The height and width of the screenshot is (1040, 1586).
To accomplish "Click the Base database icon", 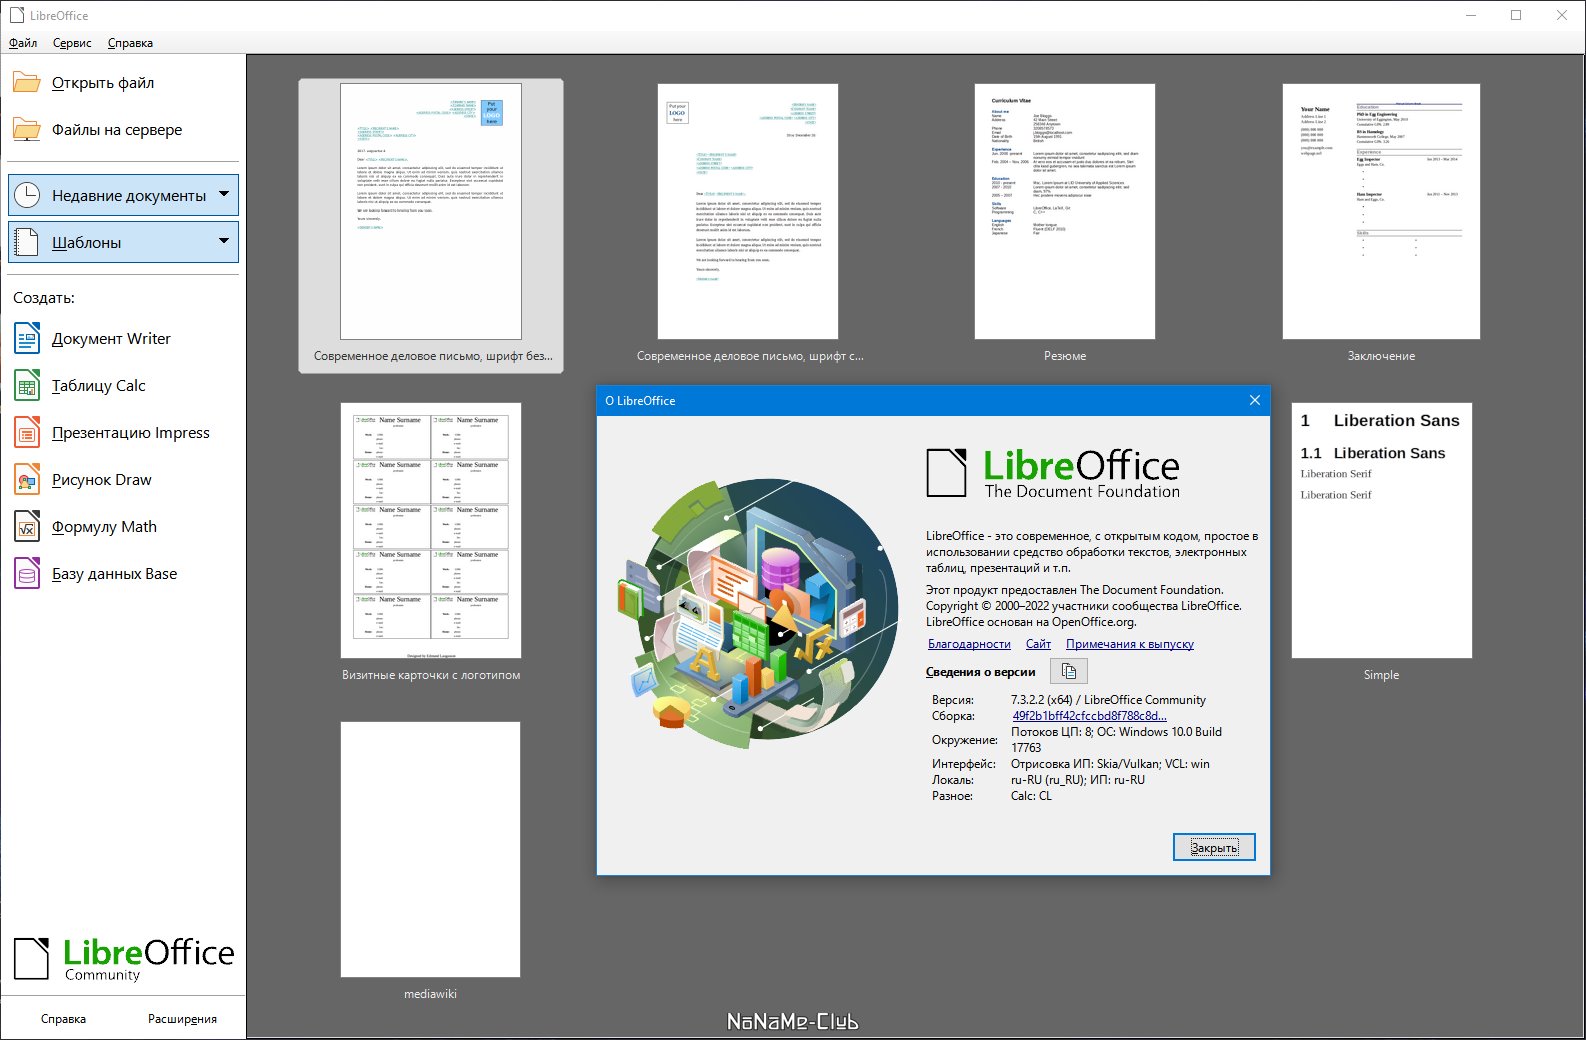I will click(x=27, y=574).
